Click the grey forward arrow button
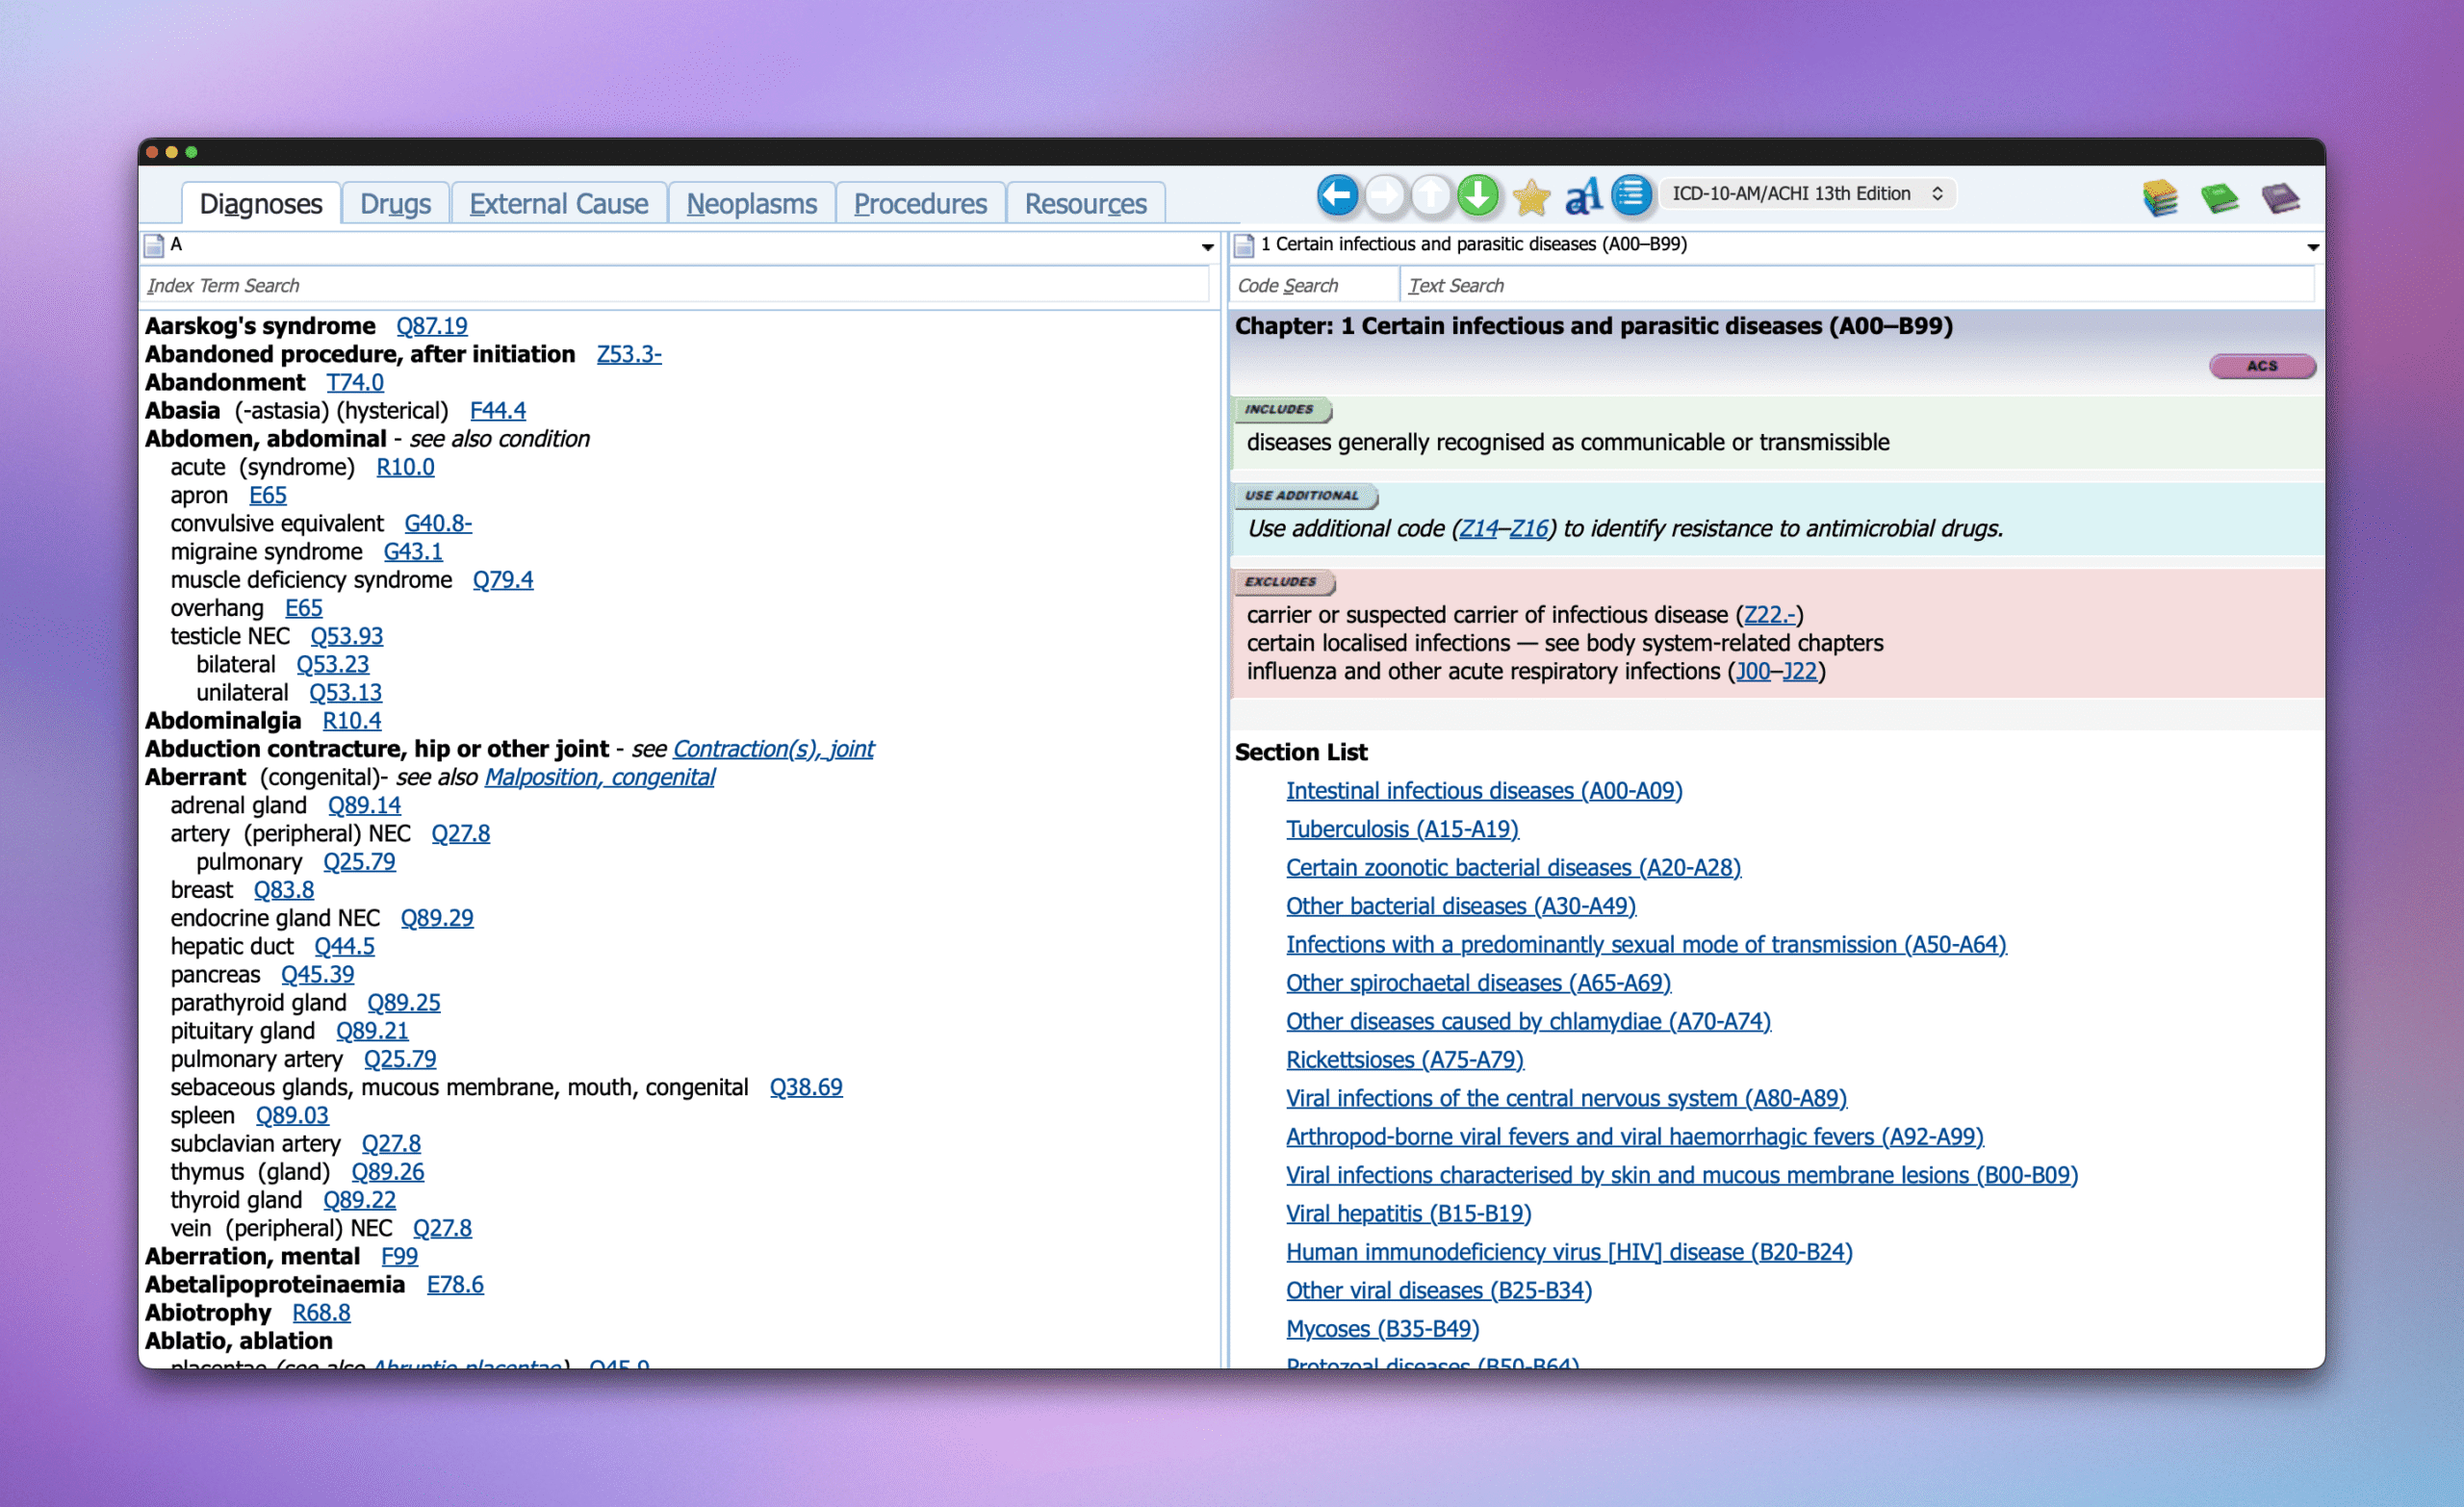 tap(1384, 195)
